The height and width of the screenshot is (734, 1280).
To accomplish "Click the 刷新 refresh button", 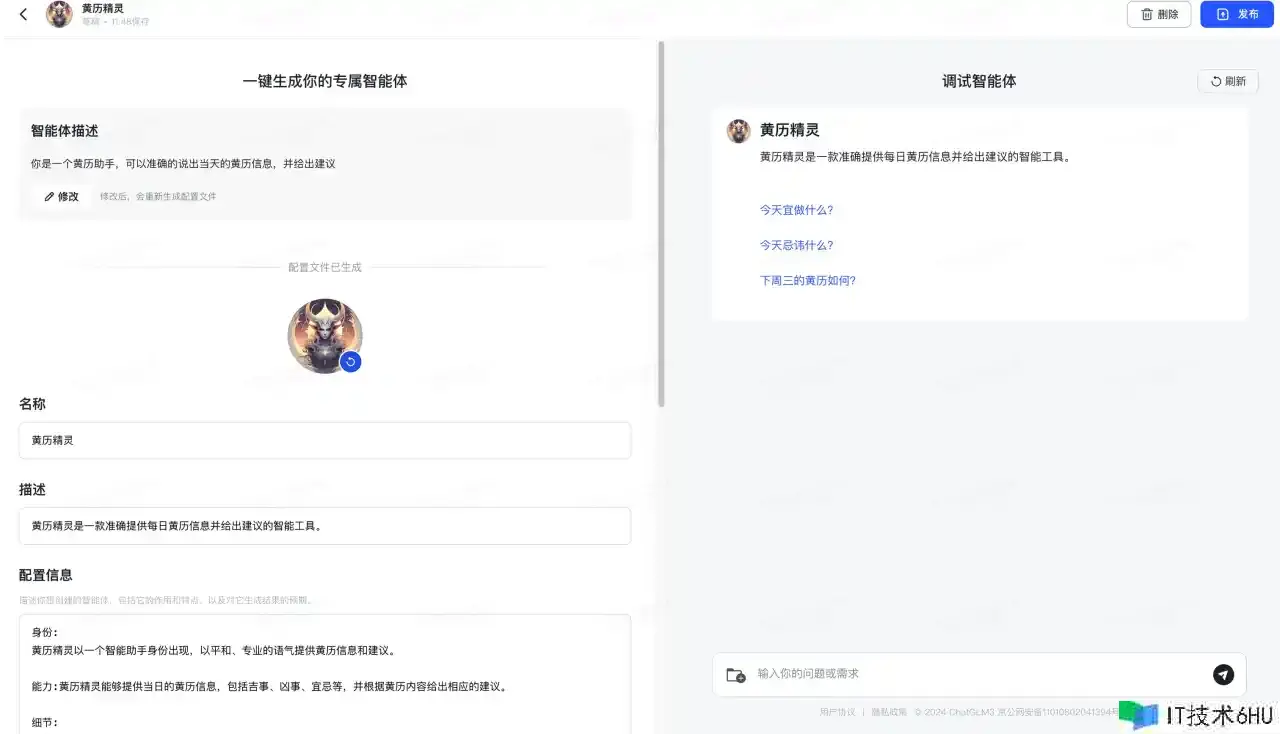I will (x=1227, y=82).
